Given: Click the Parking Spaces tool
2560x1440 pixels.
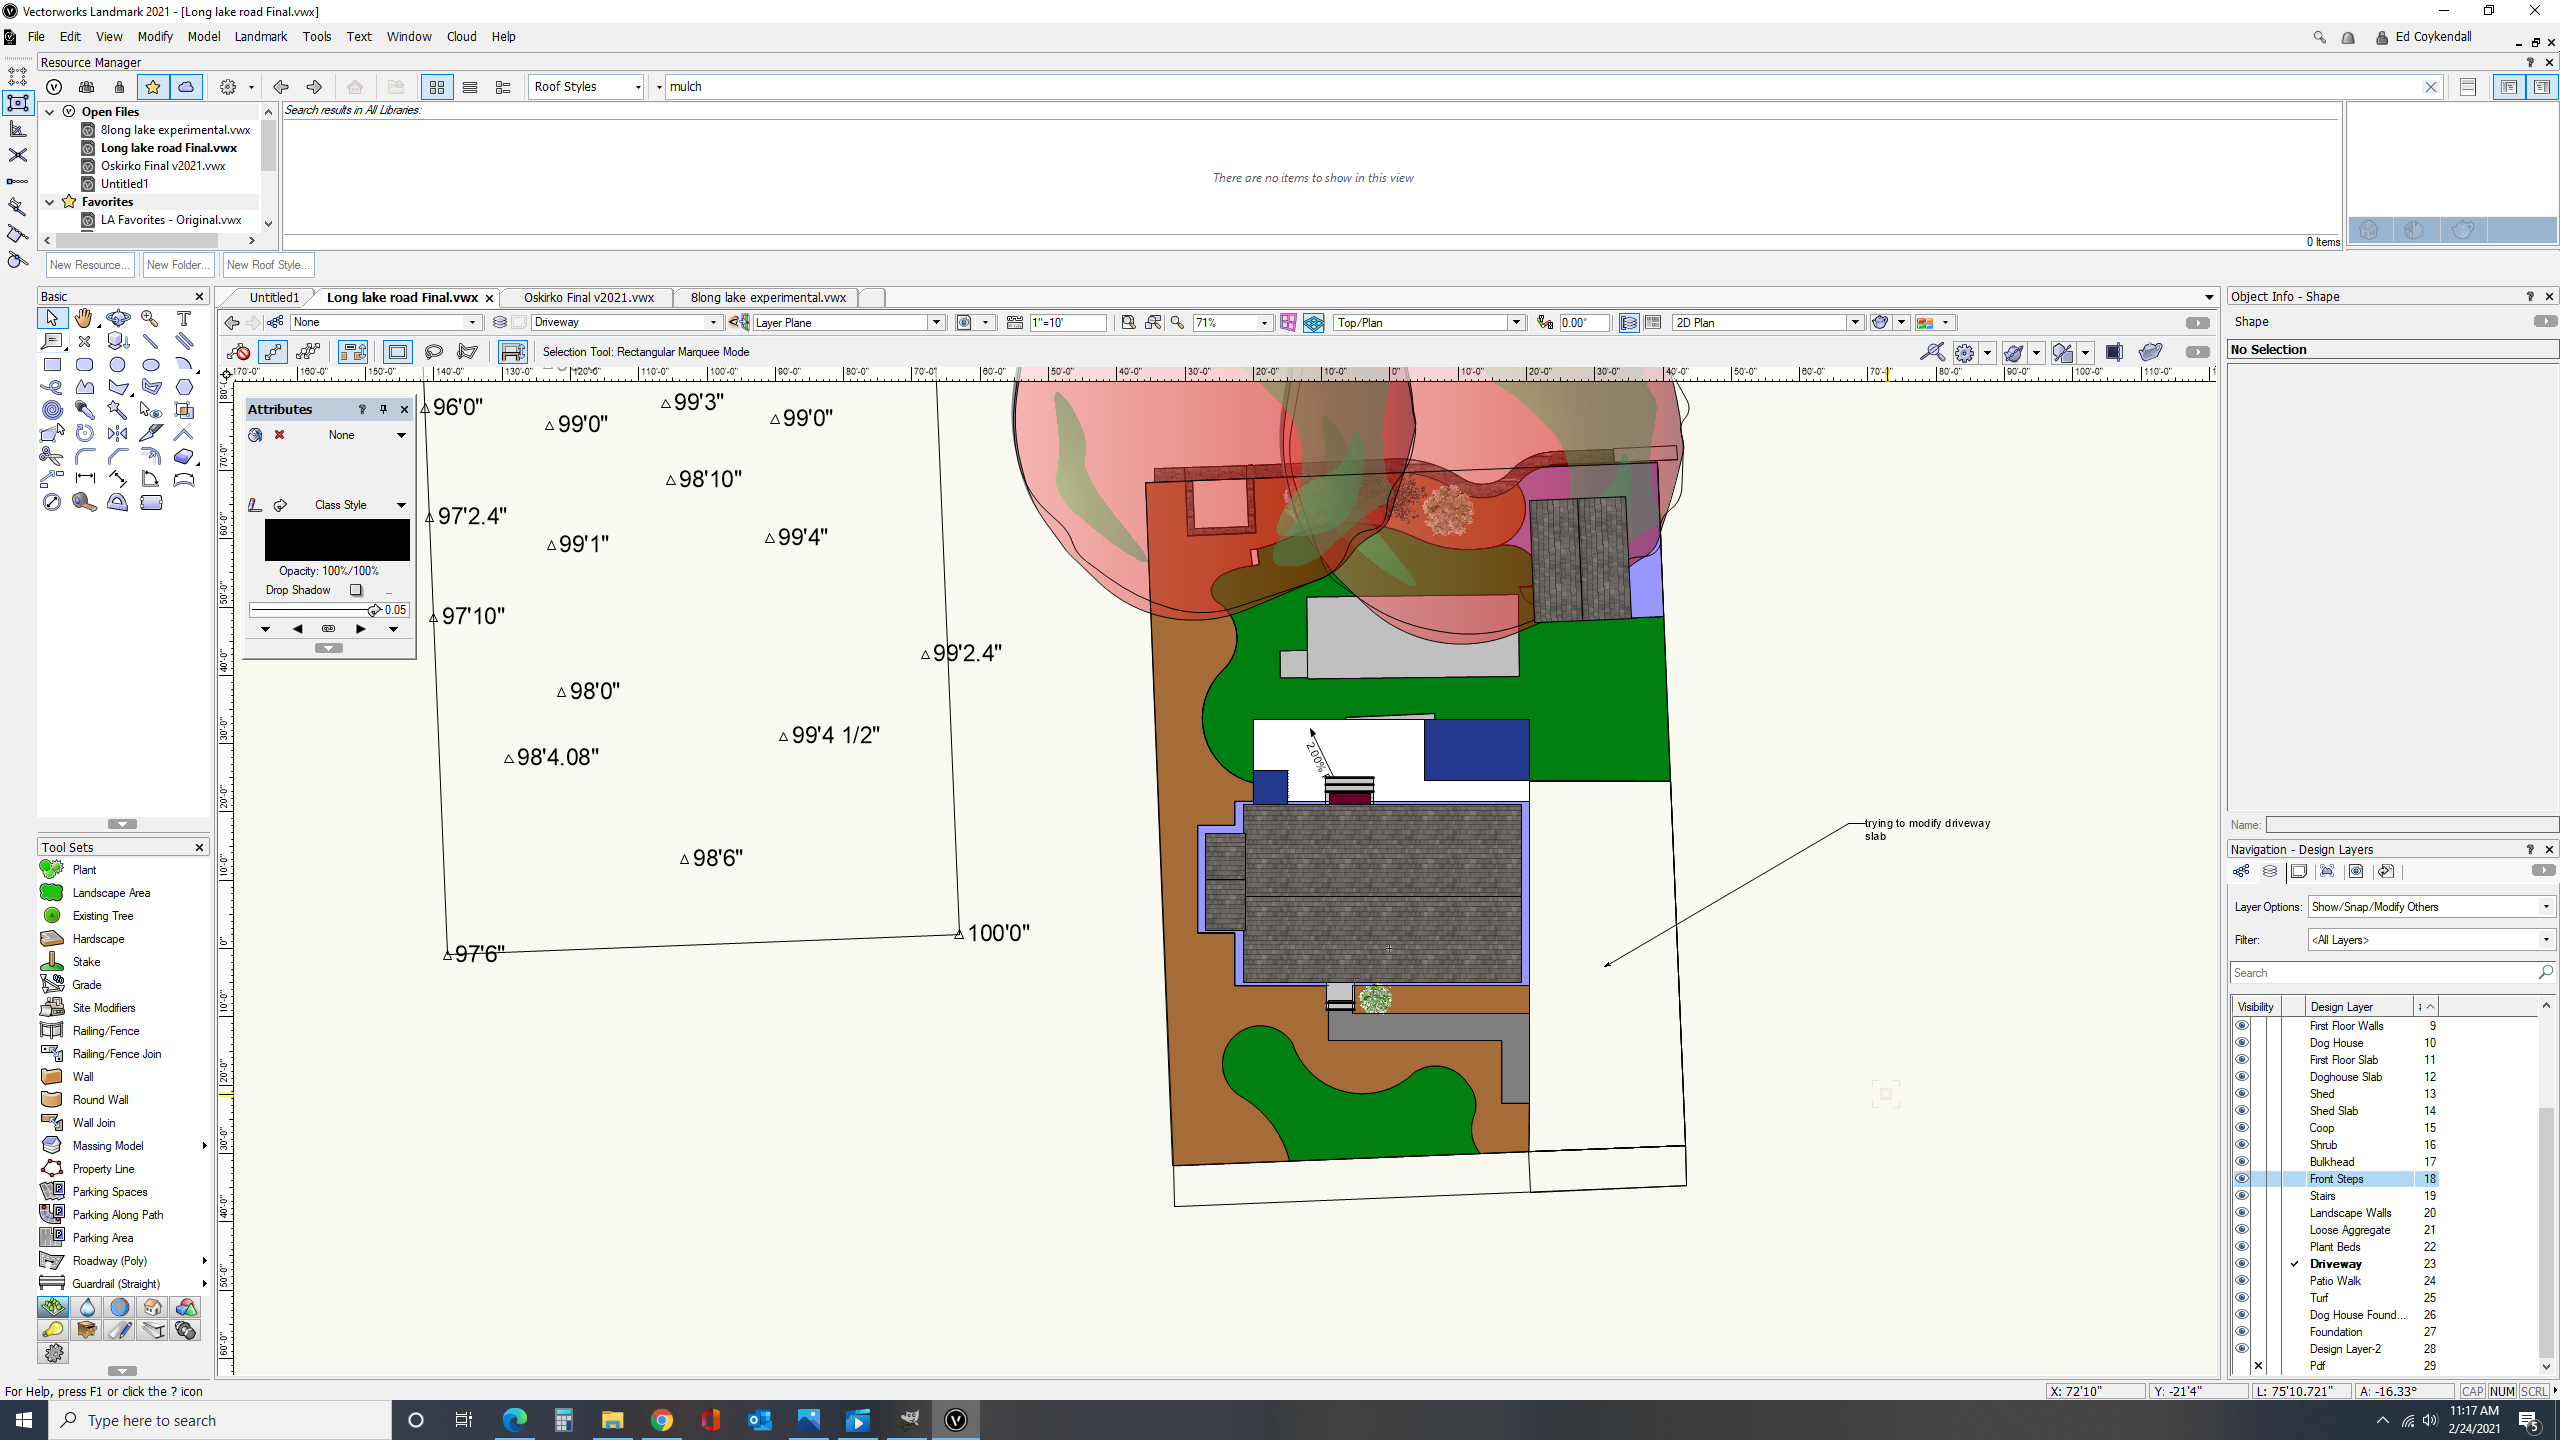Looking at the screenshot, I should click(x=109, y=1192).
